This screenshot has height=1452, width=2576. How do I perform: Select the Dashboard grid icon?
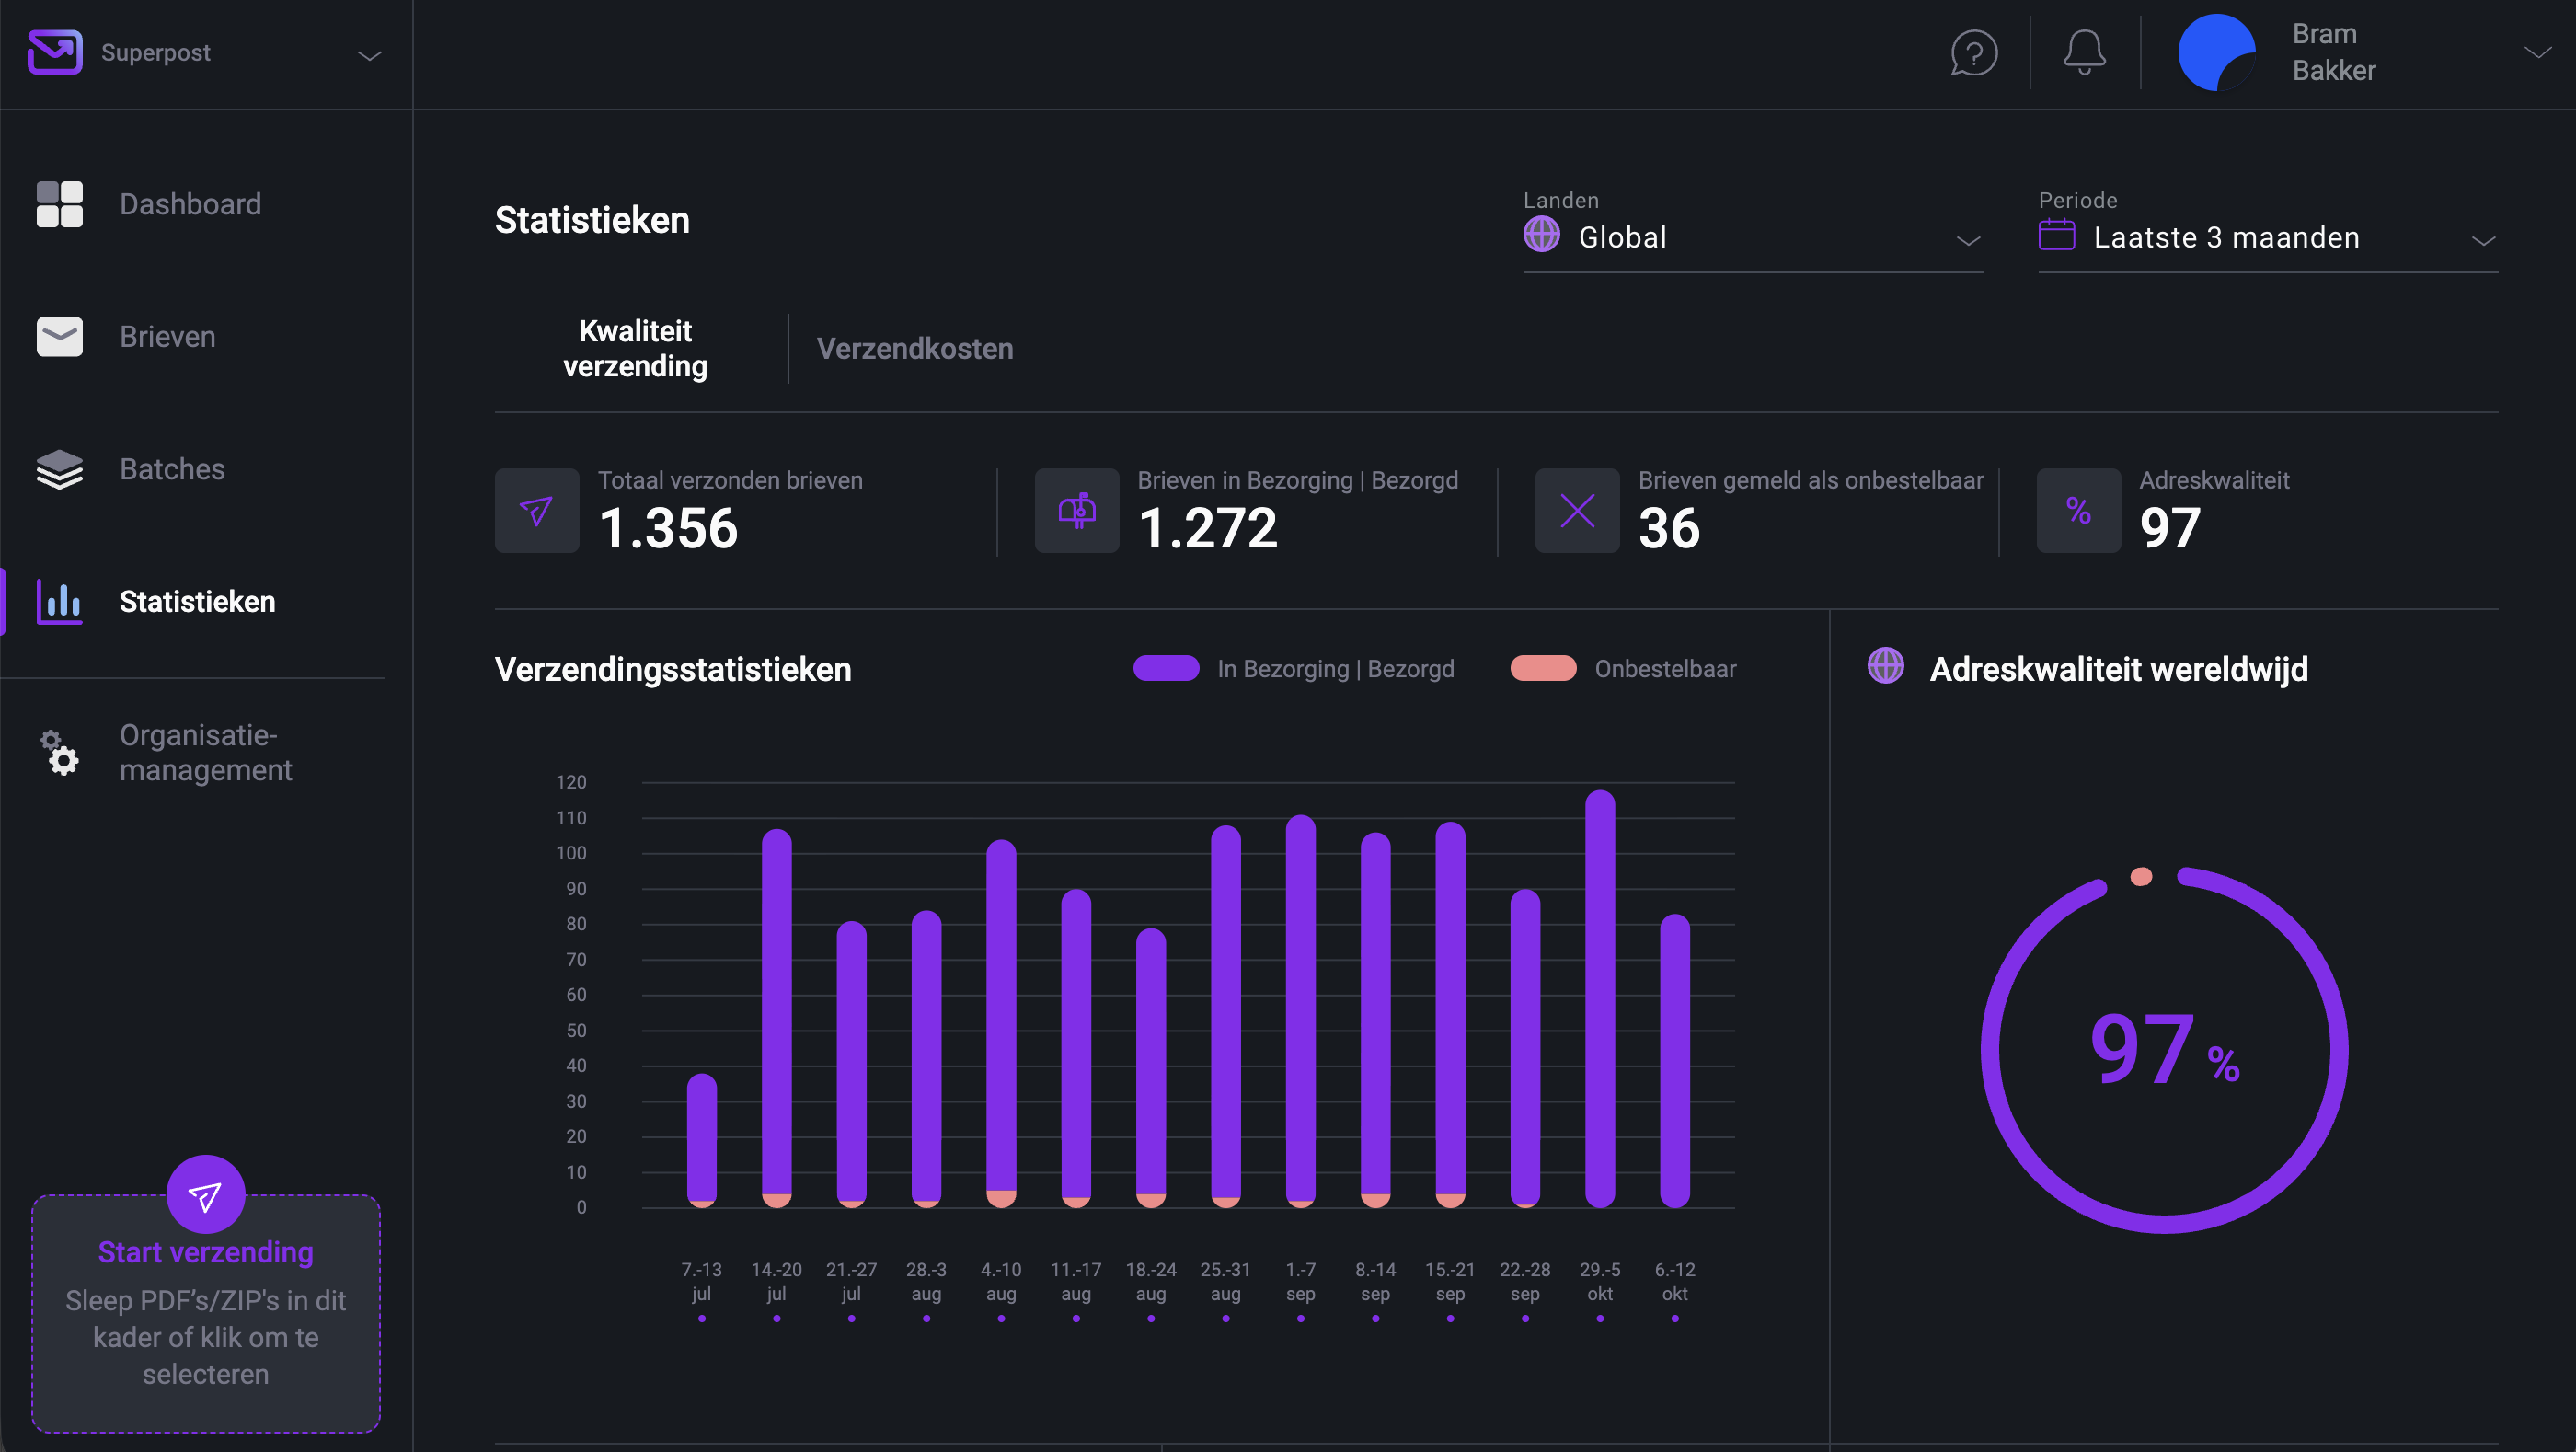click(x=59, y=203)
